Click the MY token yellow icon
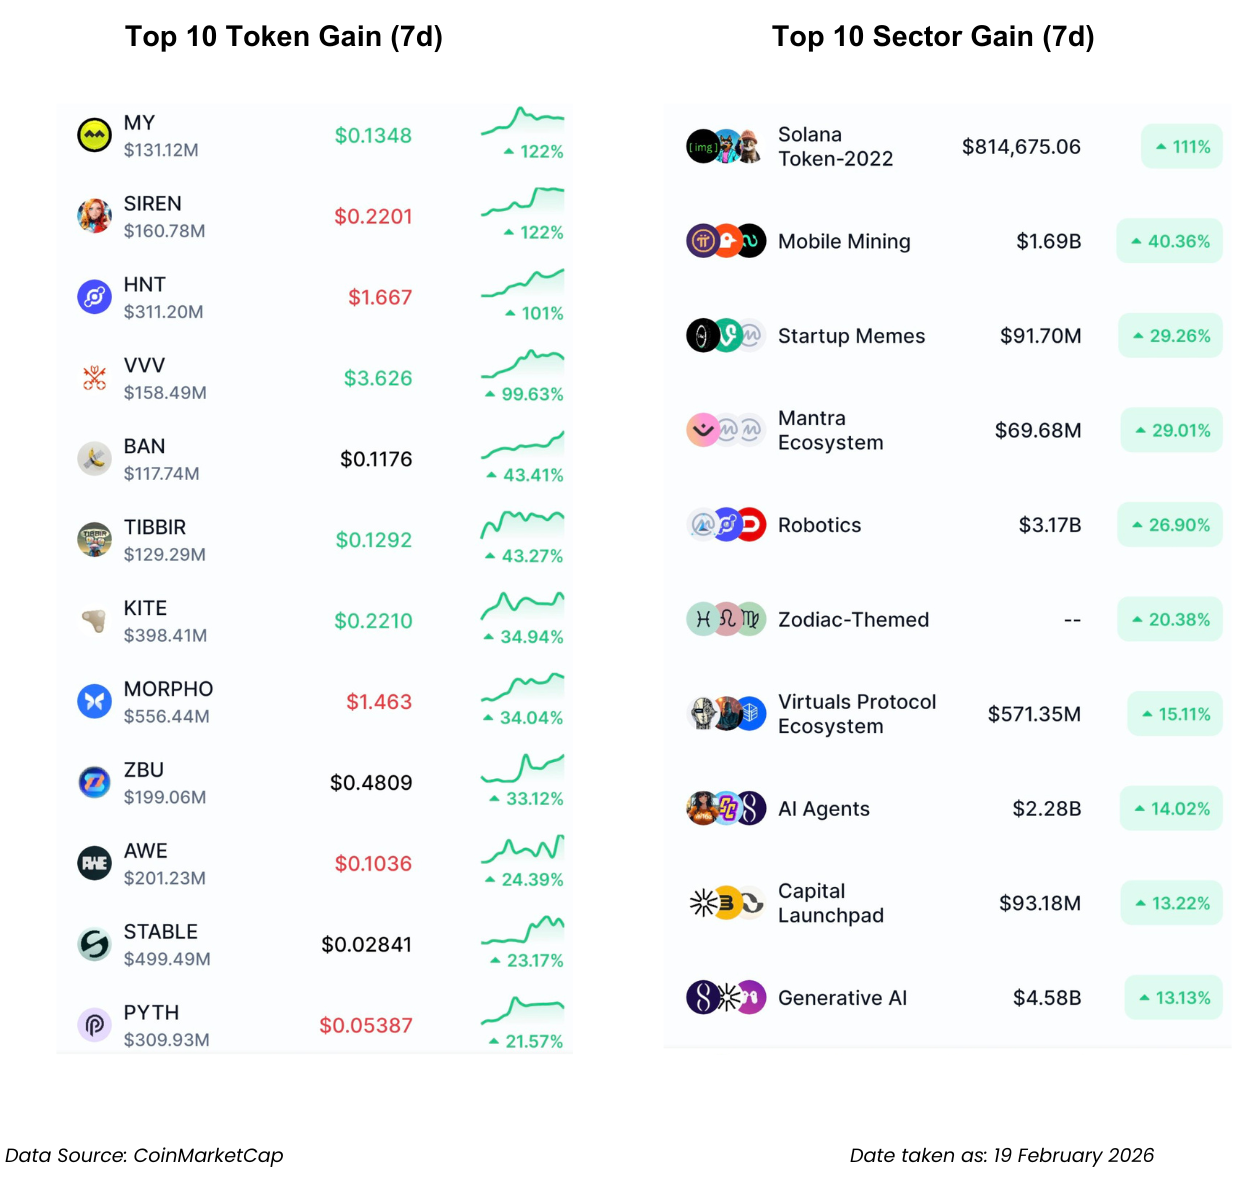 coord(95,135)
